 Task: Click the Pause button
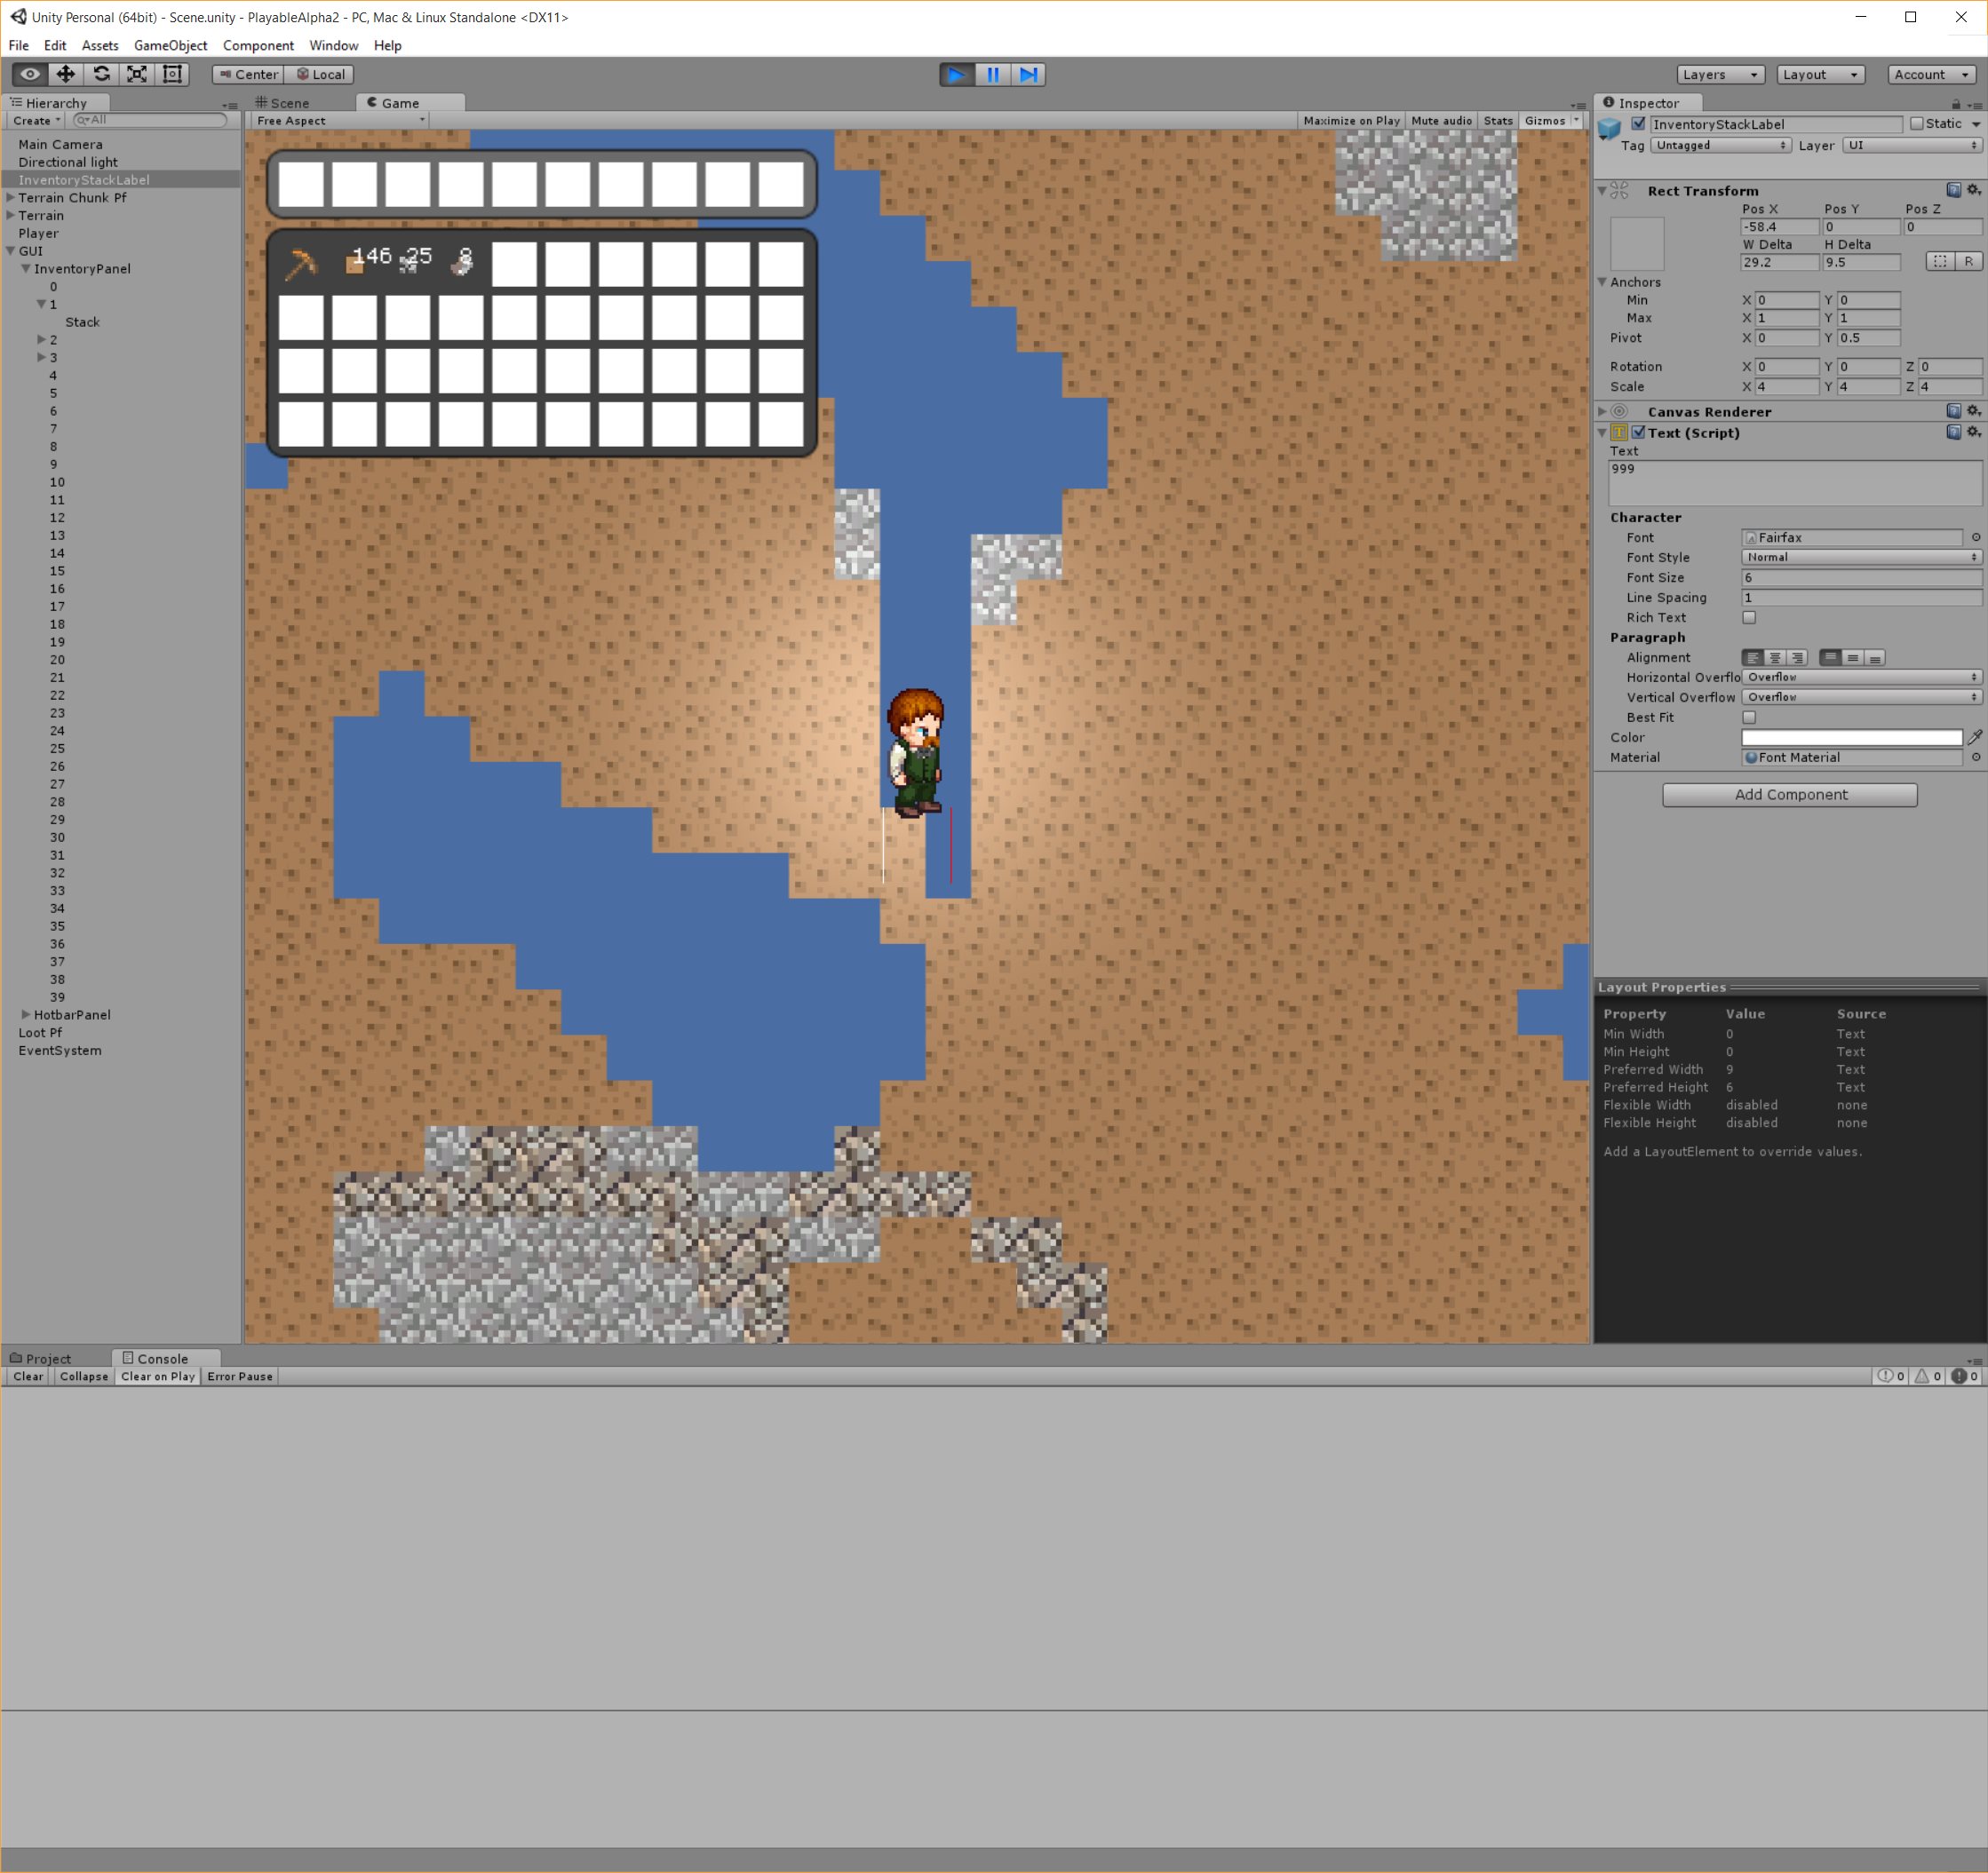pos(992,74)
